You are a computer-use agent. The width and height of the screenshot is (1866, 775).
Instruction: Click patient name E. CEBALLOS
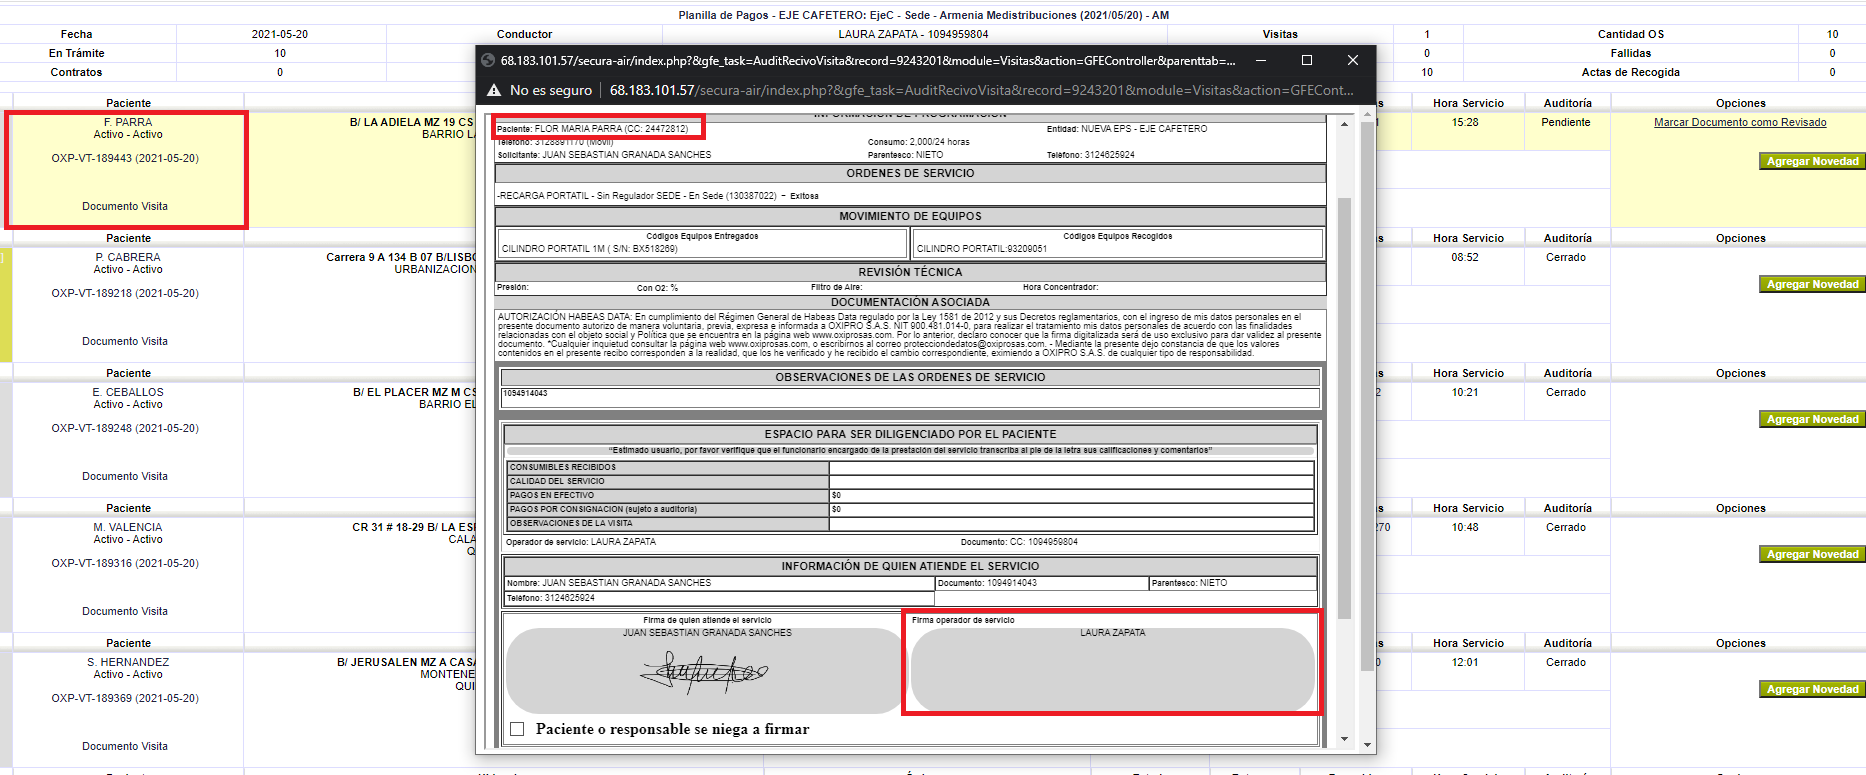[x=128, y=392]
